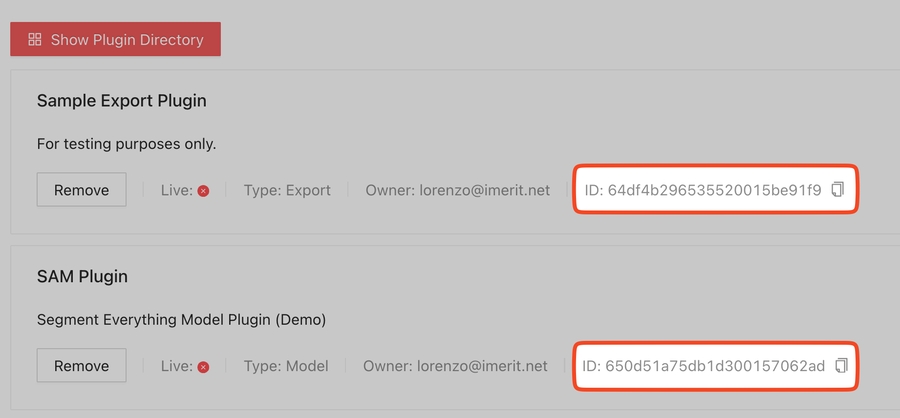Click the 'Type: Export' label
This screenshot has width=900, height=418.
tap(287, 190)
